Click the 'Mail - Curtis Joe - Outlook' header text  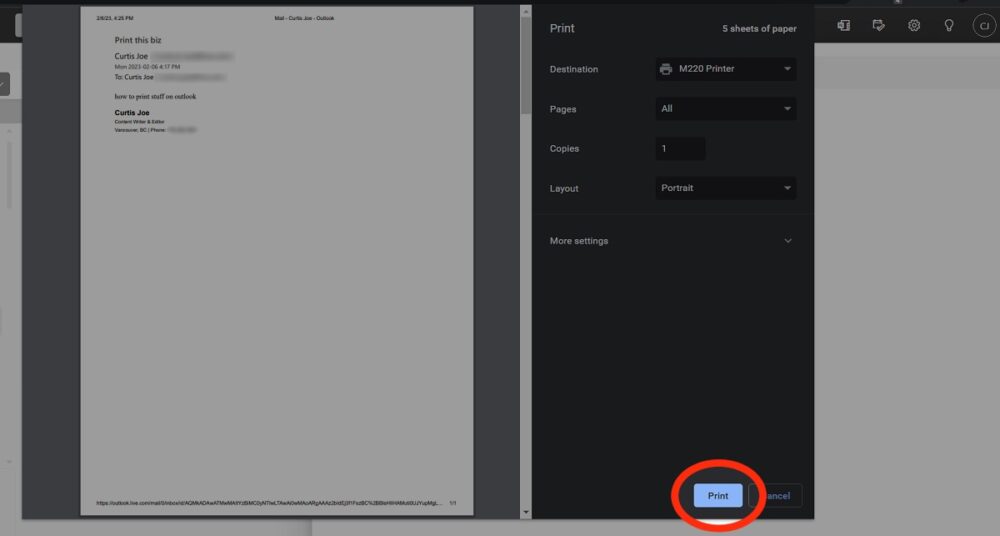point(304,18)
